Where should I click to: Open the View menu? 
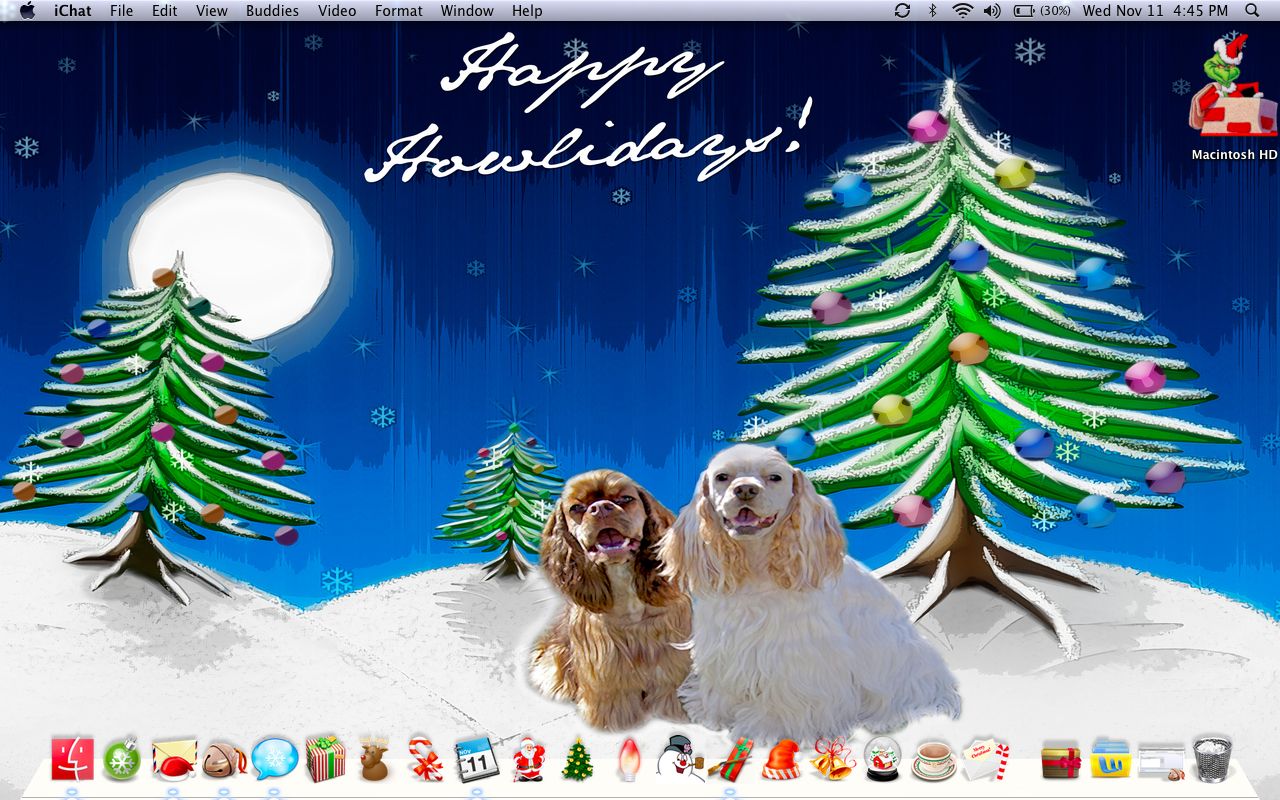(x=211, y=11)
